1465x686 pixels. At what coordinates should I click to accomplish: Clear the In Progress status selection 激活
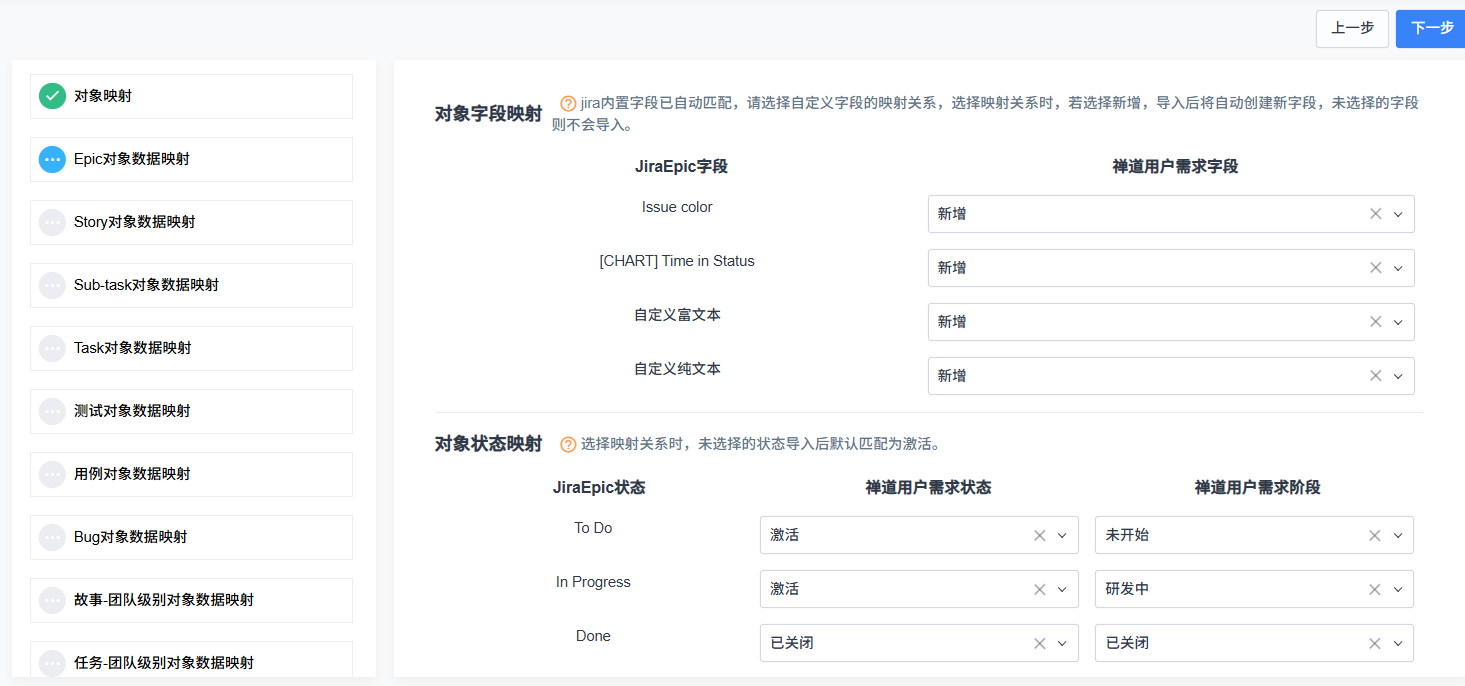[x=1040, y=589]
